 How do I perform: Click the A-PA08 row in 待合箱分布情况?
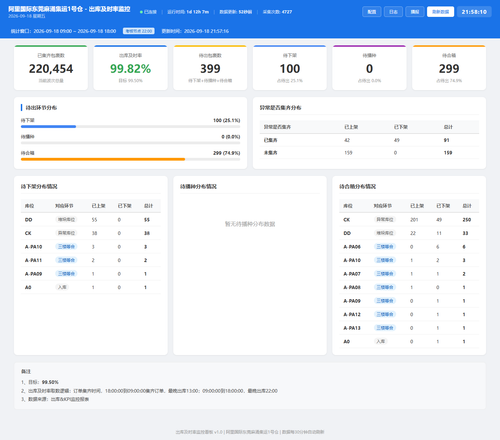click(409, 287)
